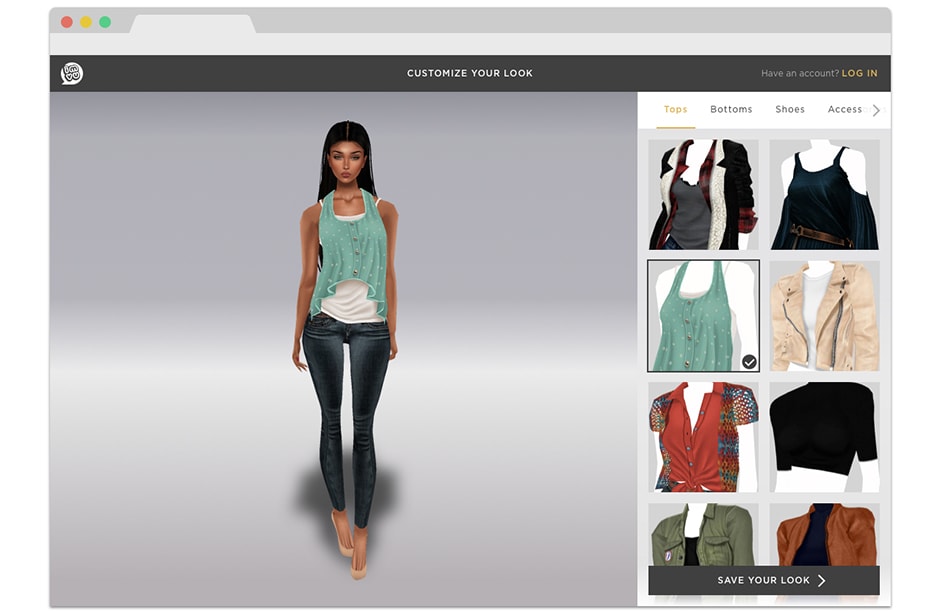Click the IMVU logo icon
Viewport: 940px width, 615px height.
pos(71,73)
